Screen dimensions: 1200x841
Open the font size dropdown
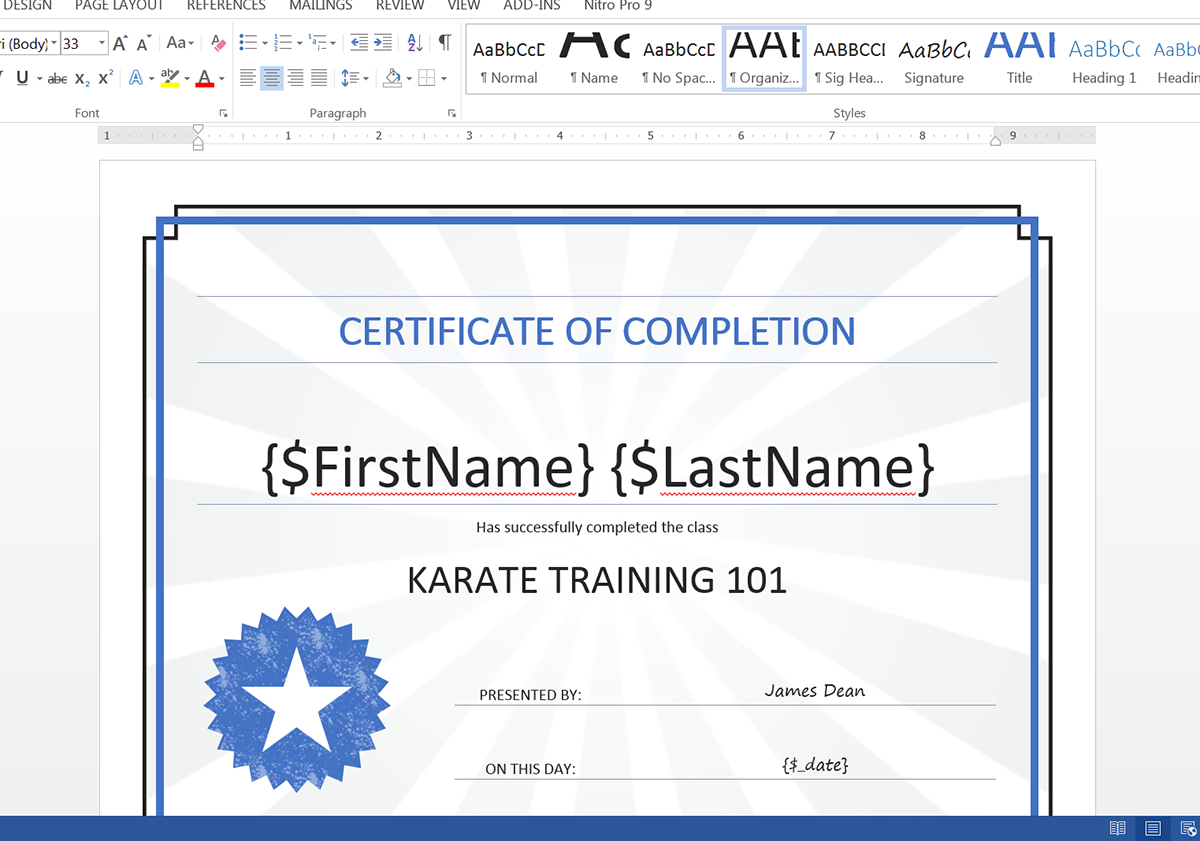point(102,43)
